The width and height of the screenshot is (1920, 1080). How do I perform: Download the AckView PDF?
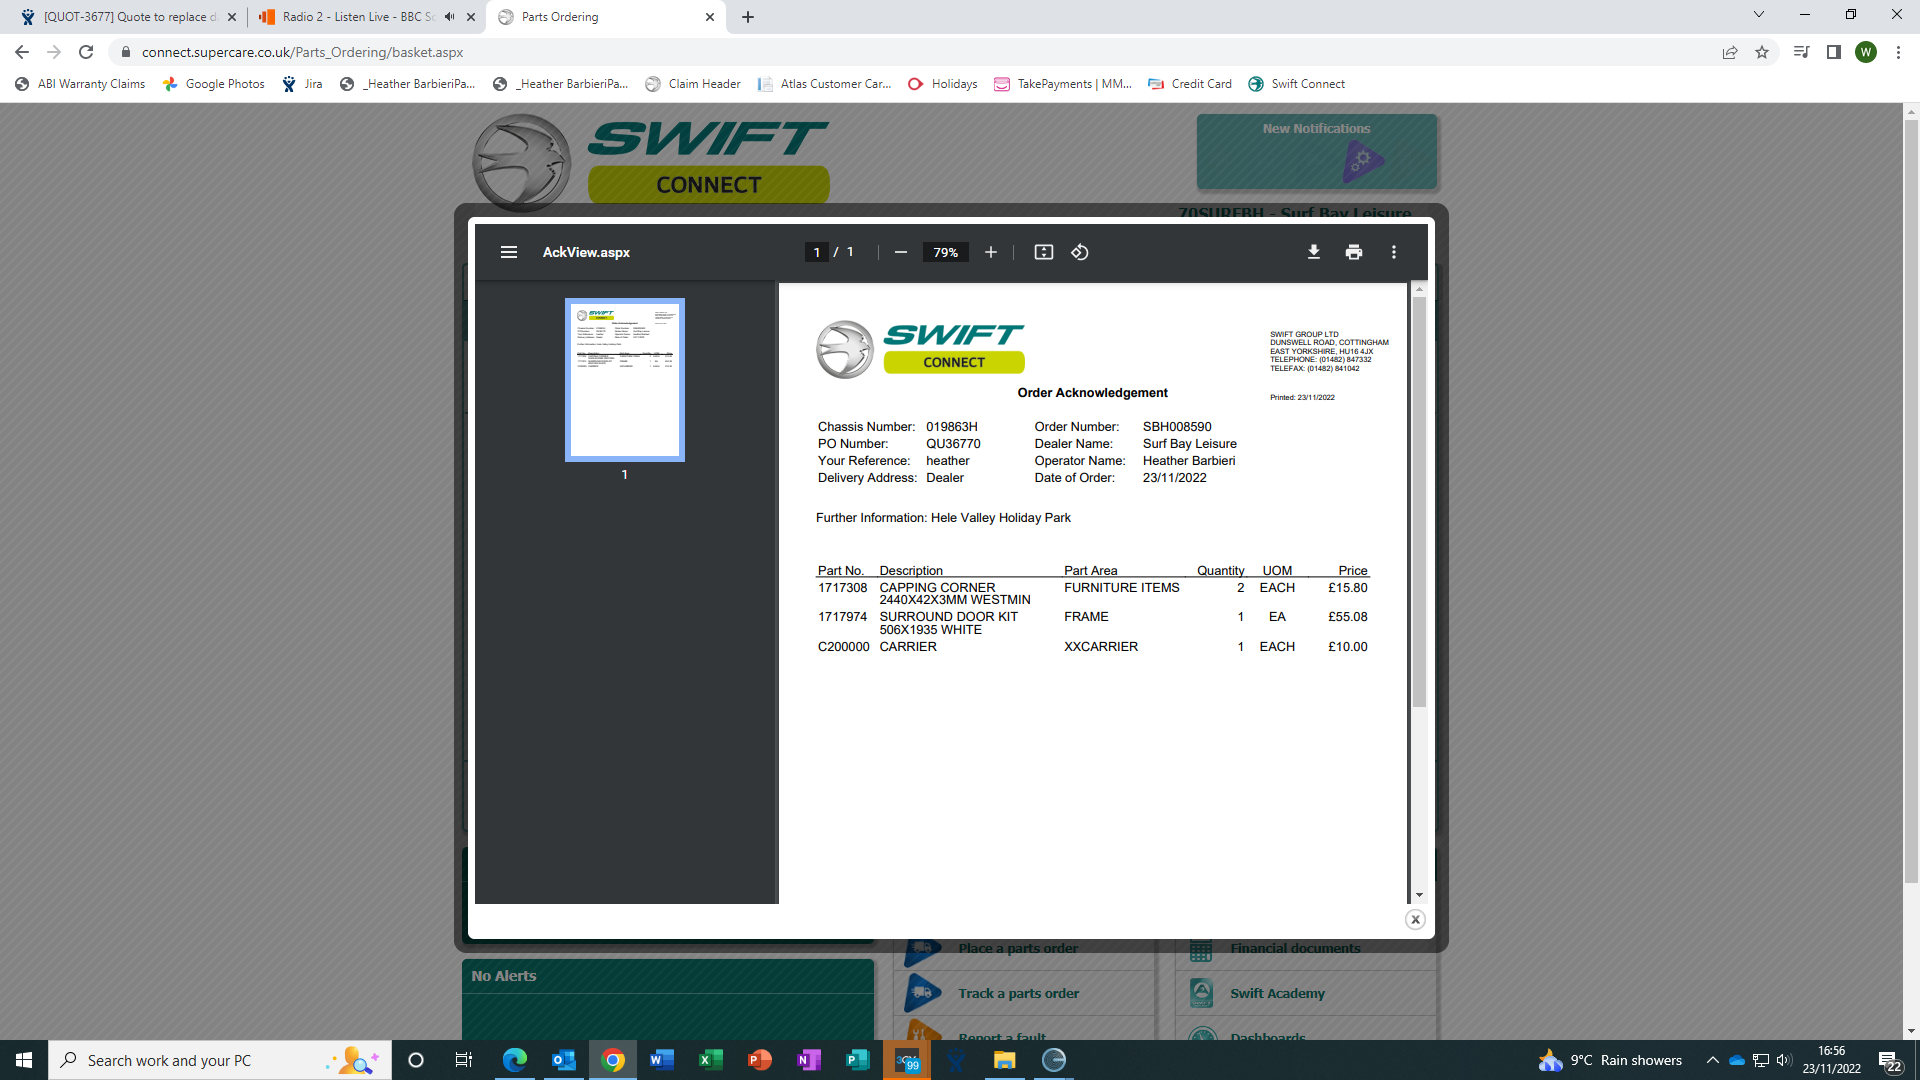[1314, 252]
